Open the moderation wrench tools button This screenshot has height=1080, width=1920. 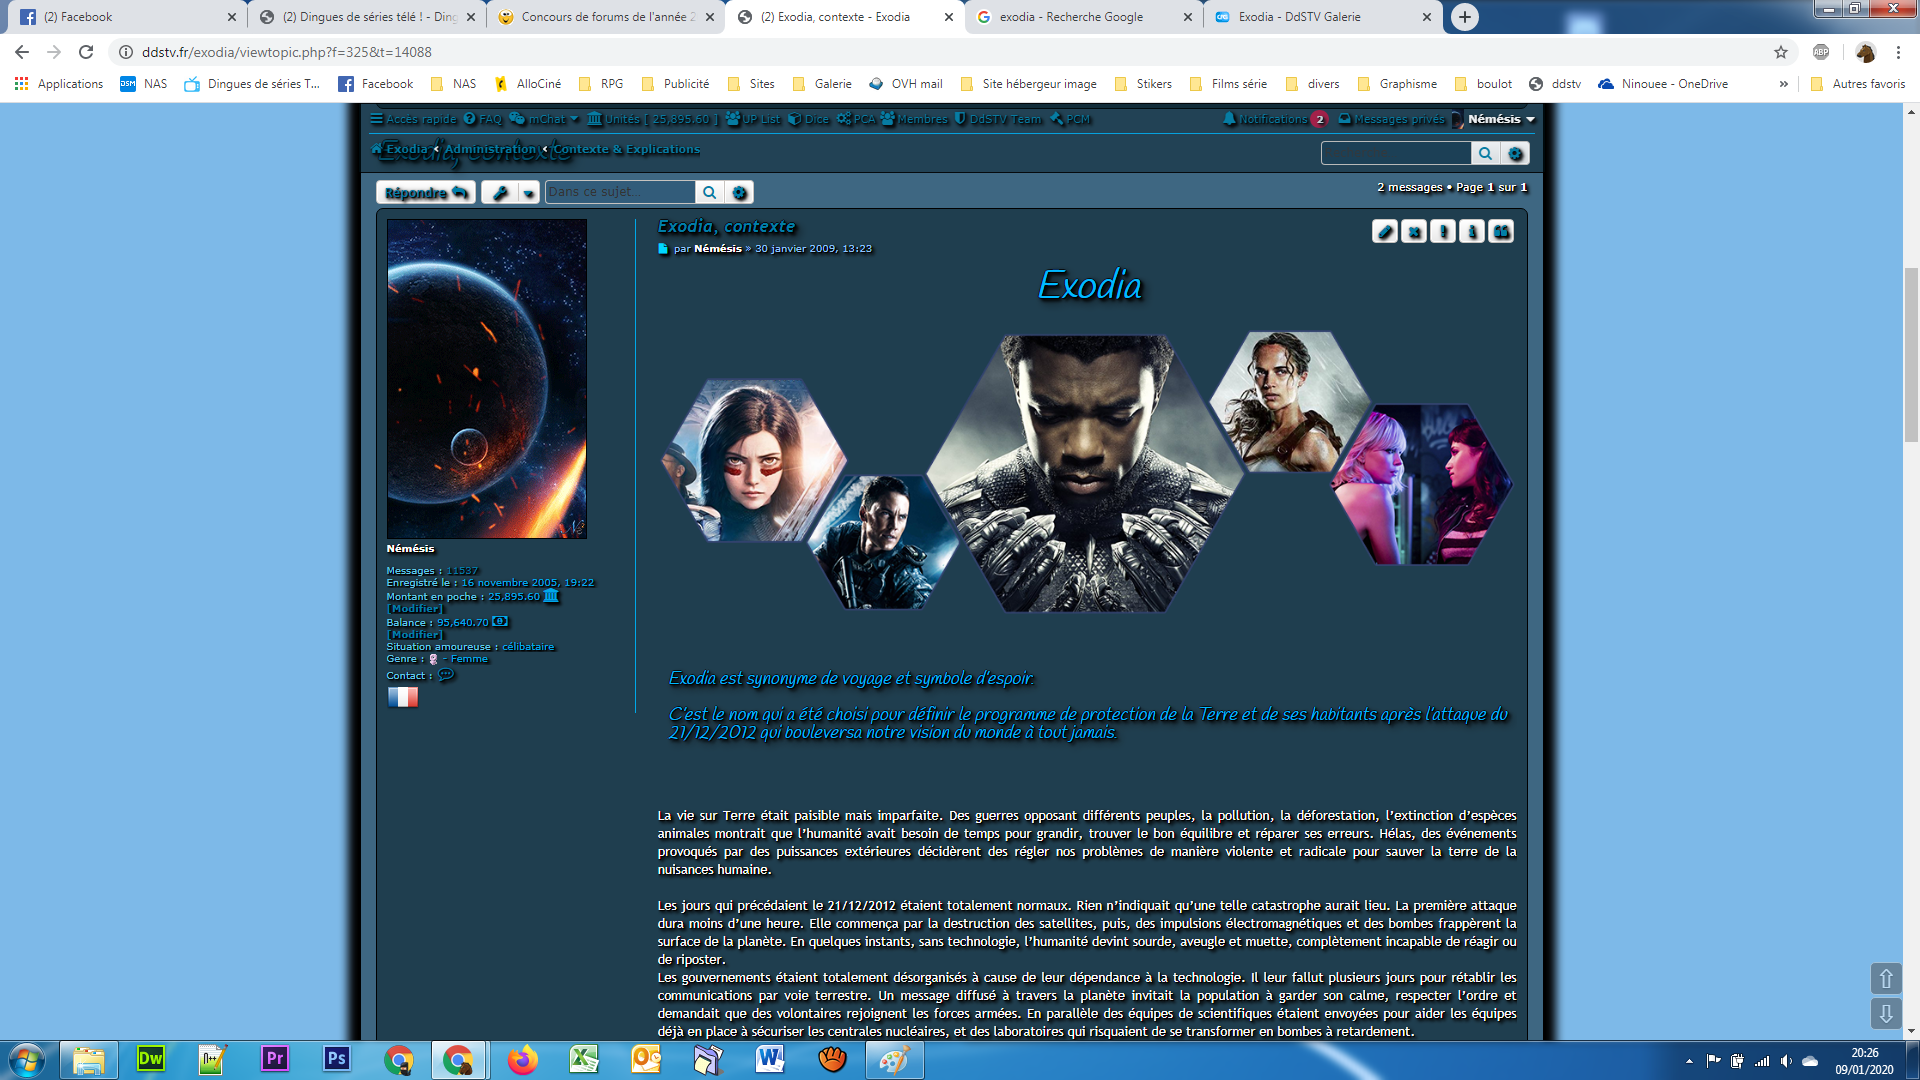point(500,192)
